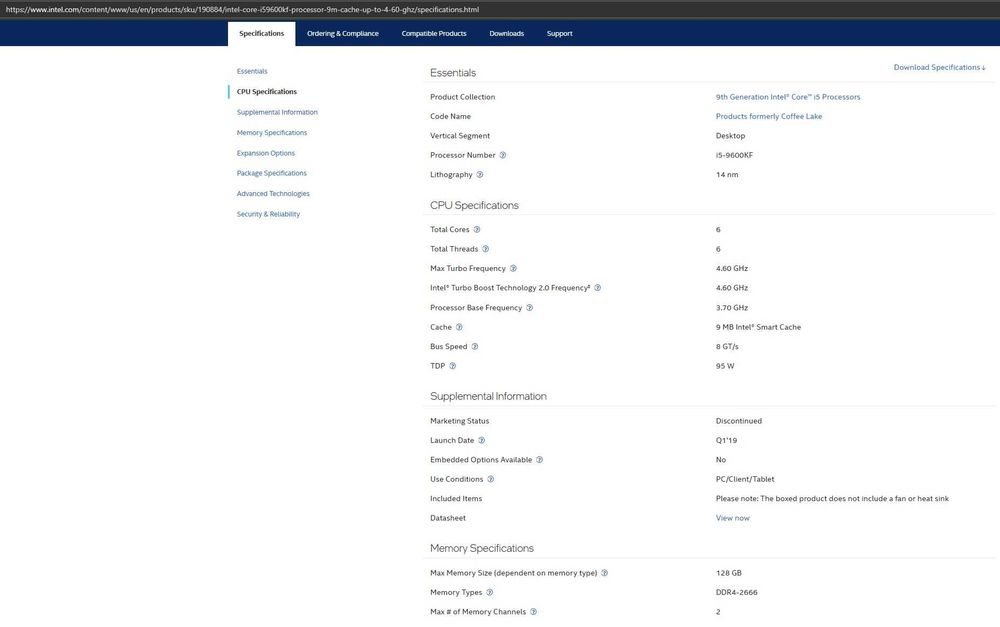Select the 95 W TDP value
This screenshot has height=627, width=1000.
[724, 366]
